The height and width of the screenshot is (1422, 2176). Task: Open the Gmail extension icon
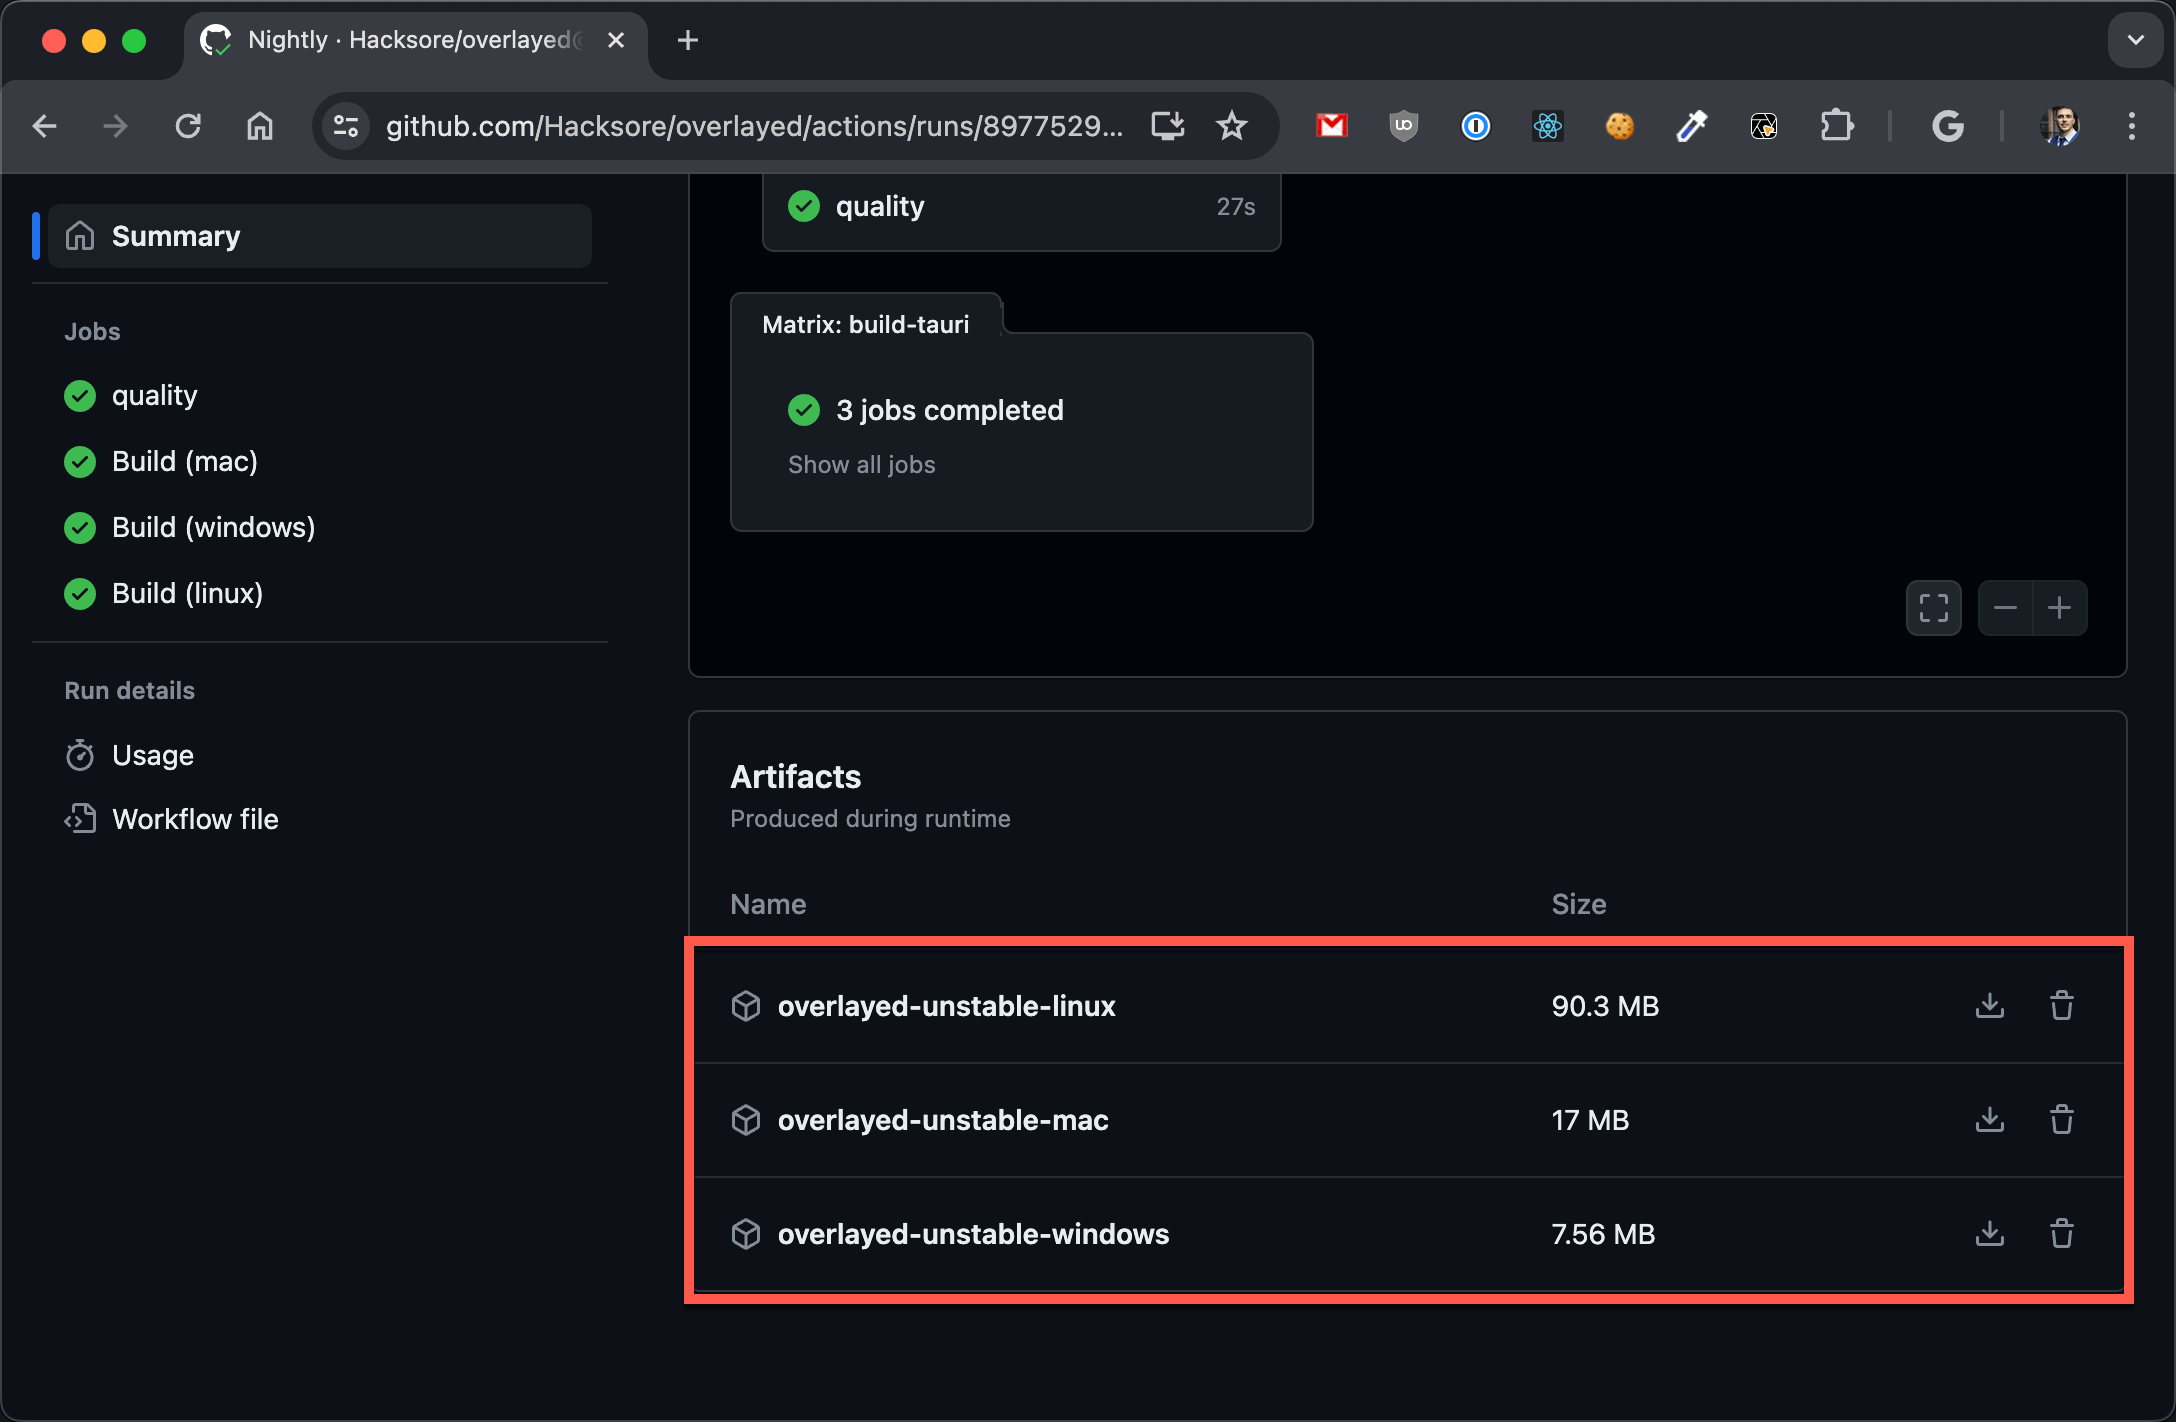tap(1332, 126)
